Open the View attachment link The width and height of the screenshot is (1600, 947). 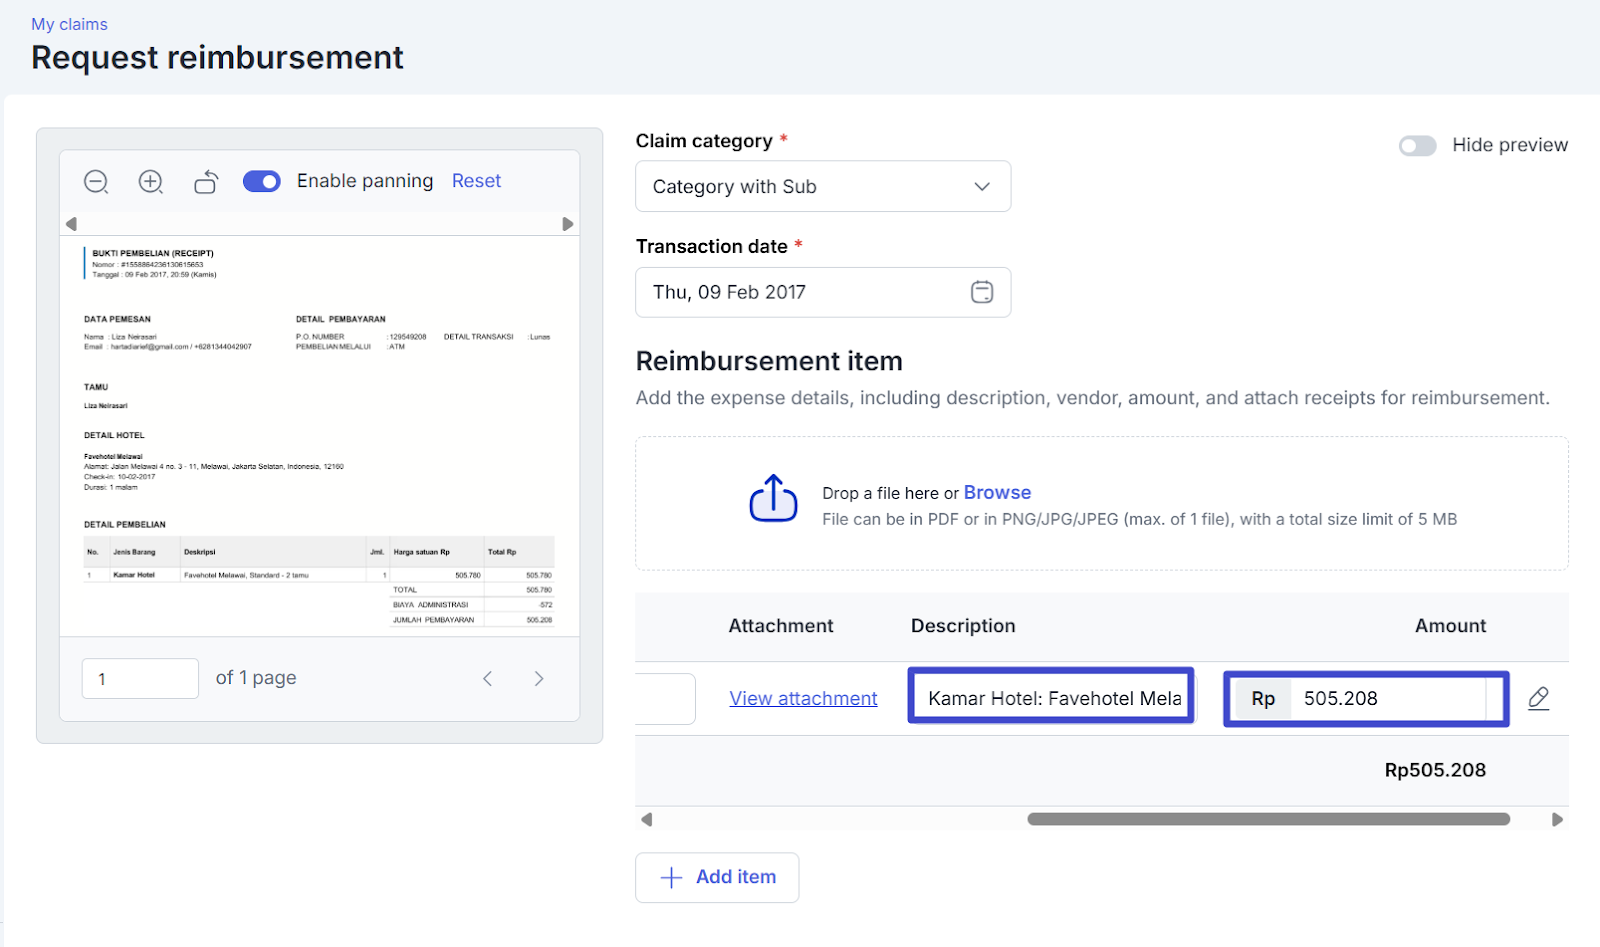click(803, 698)
